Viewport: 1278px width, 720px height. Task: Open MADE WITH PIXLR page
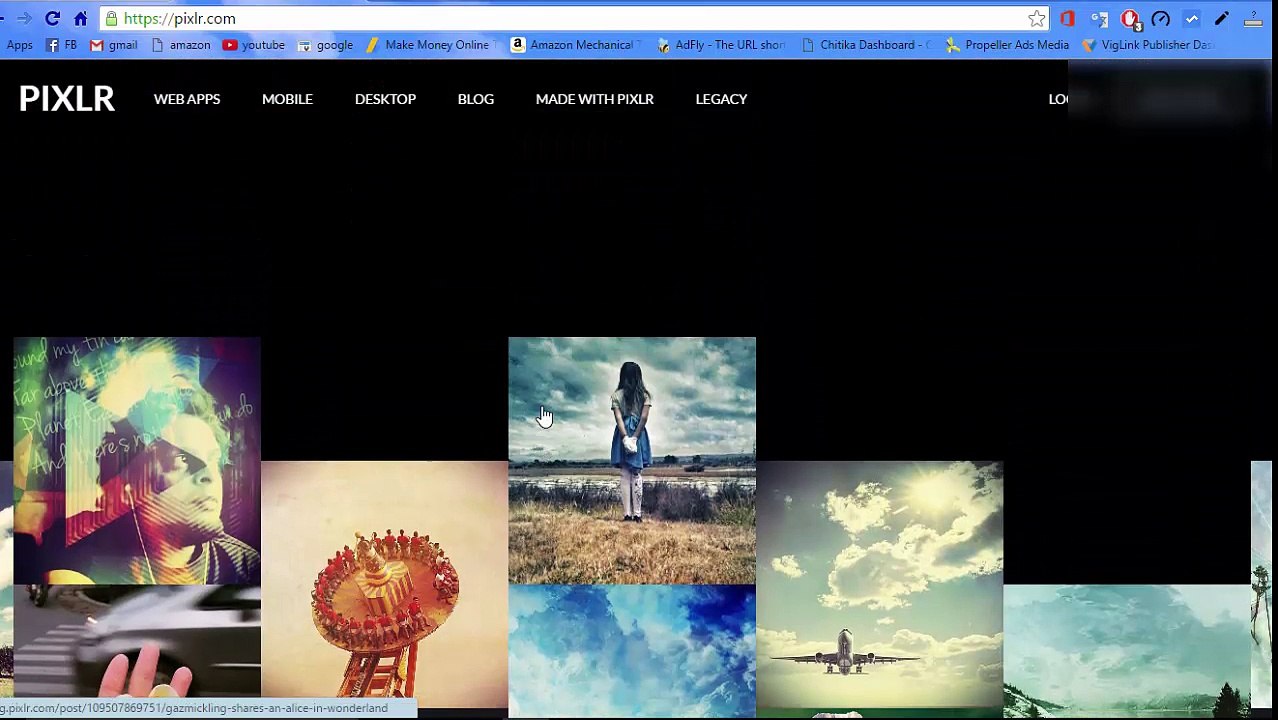[594, 99]
